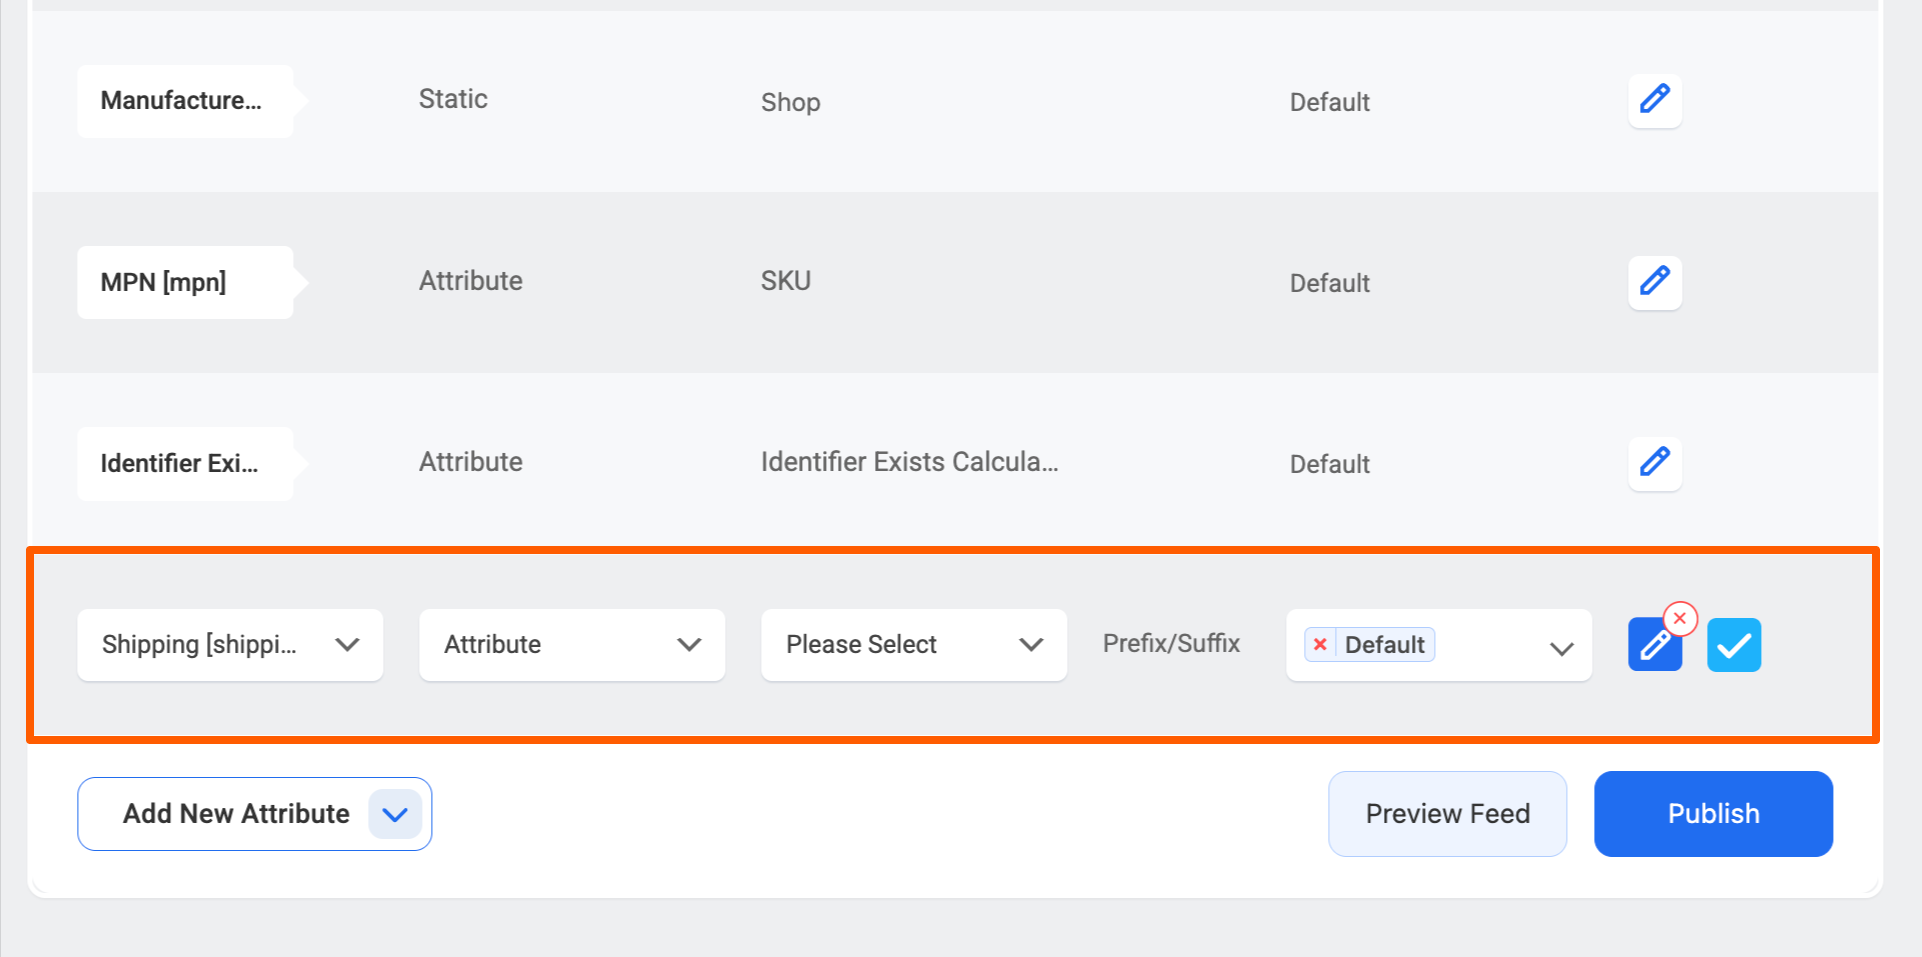Screen dimensions: 1922x957
Task: Click the Prefix/Suffix field
Action: pos(1171,644)
